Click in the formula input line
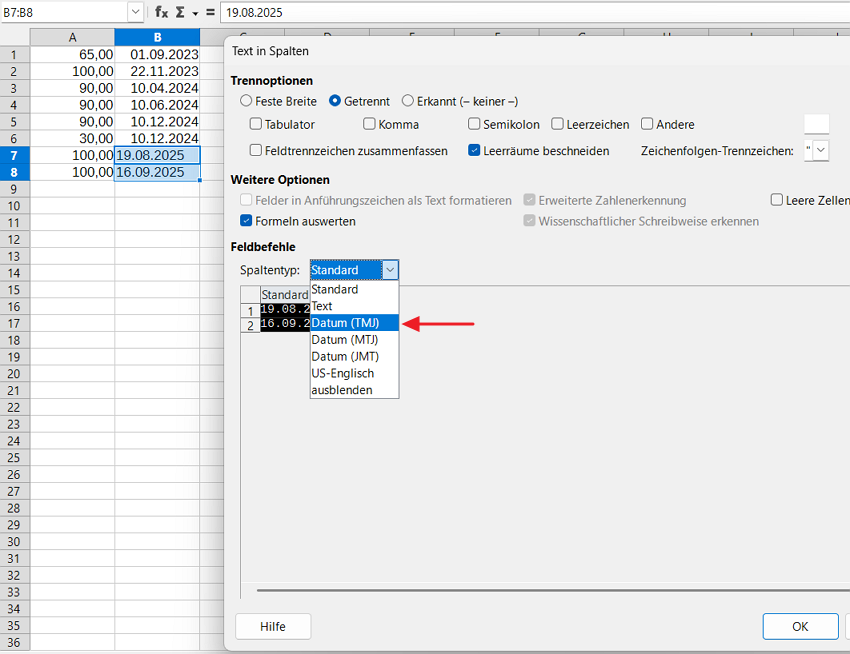The image size is (850, 654). click(x=530, y=12)
